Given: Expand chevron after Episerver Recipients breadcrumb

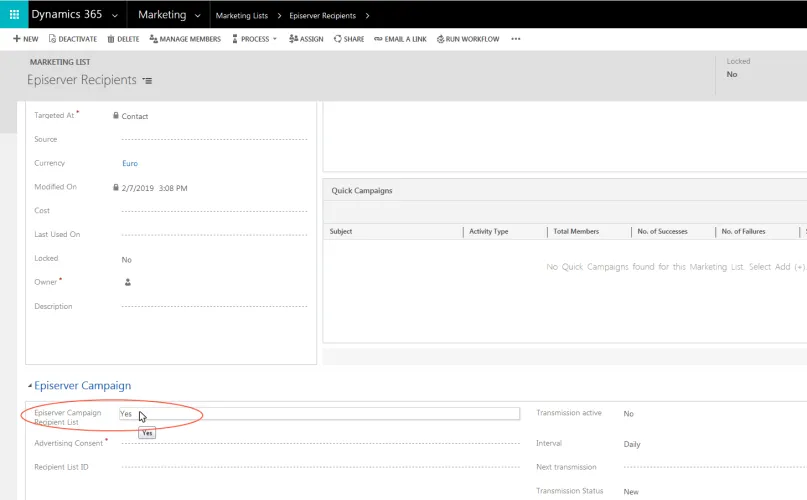Looking at the screenshot, I should click(x=367, y=15).
